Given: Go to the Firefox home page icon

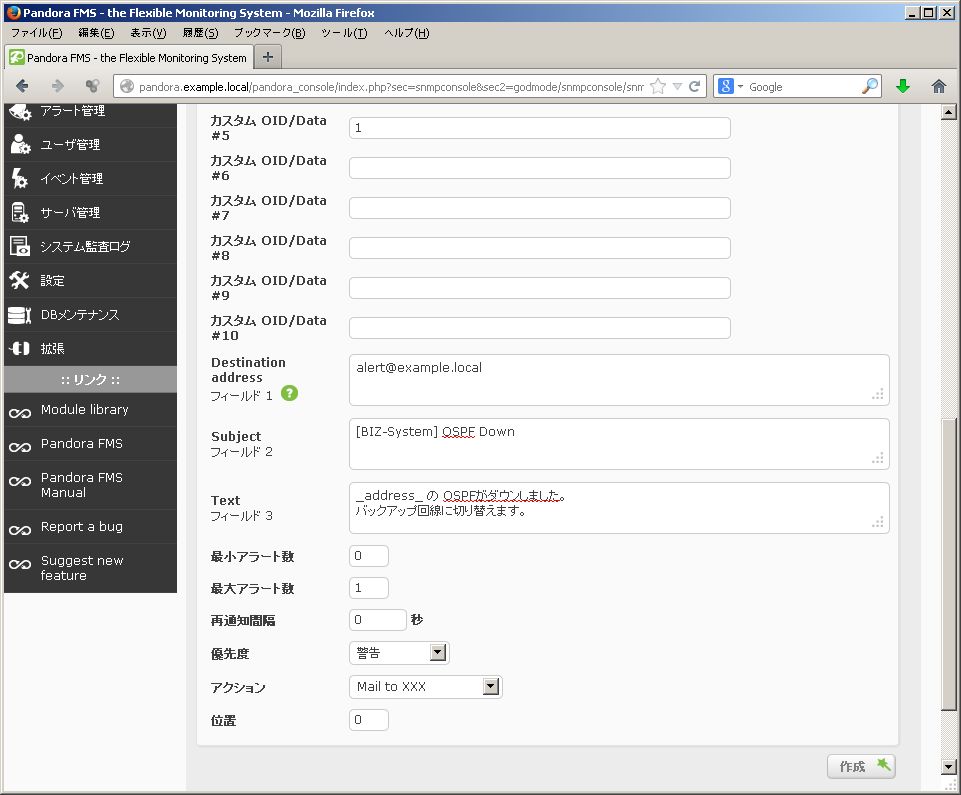Looking at the screenshot, I should pos(938,86).
